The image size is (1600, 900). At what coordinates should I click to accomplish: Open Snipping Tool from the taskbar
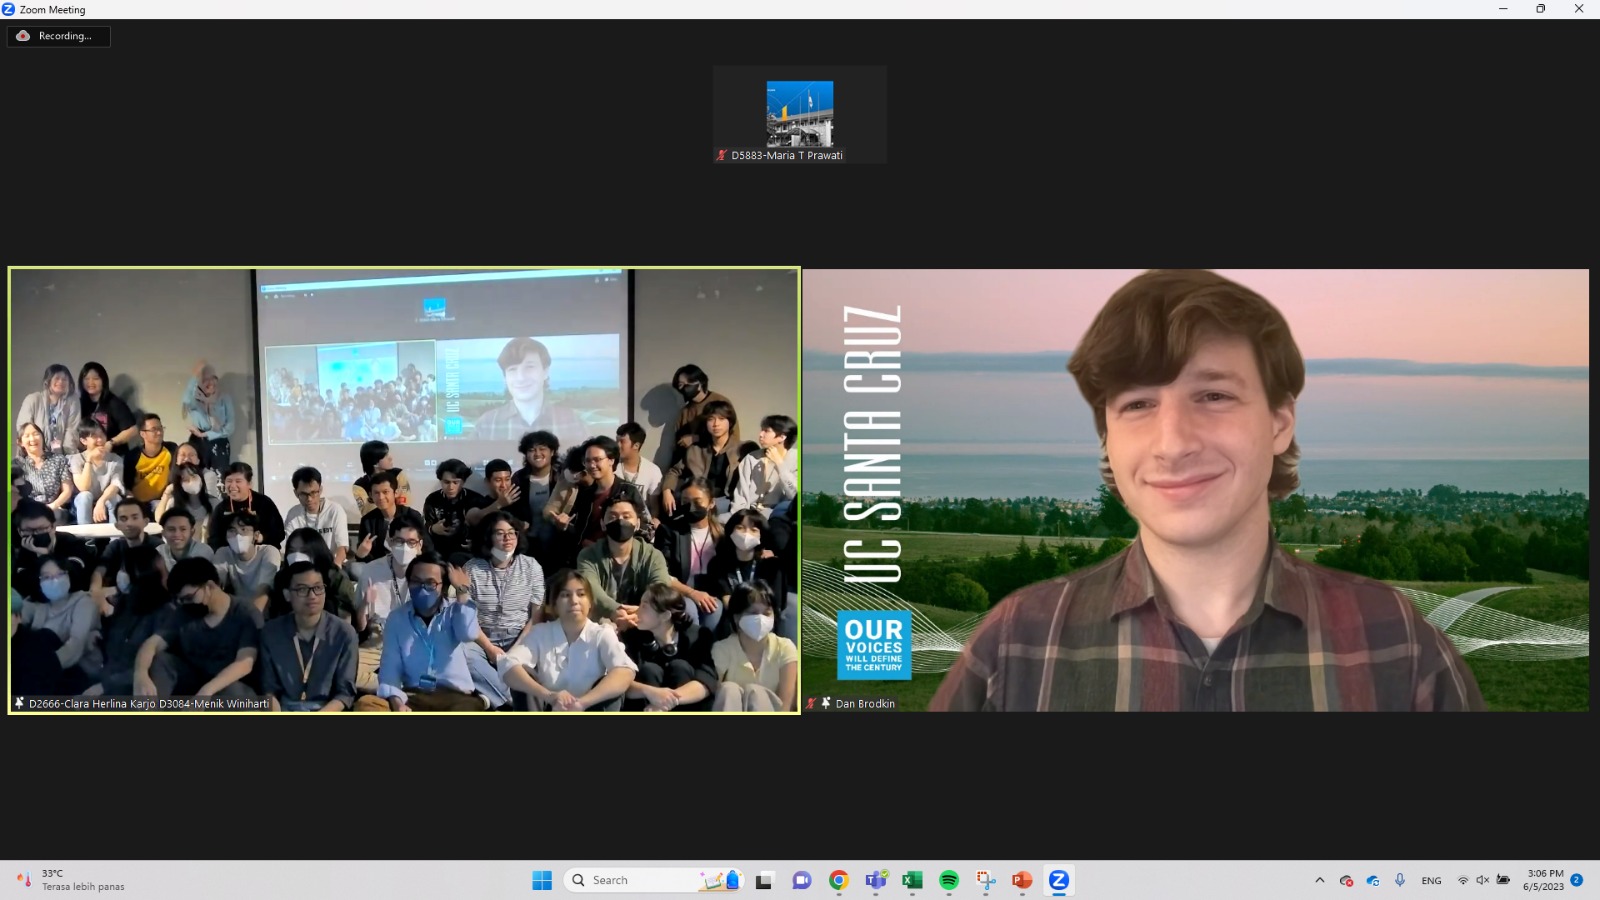986,880
